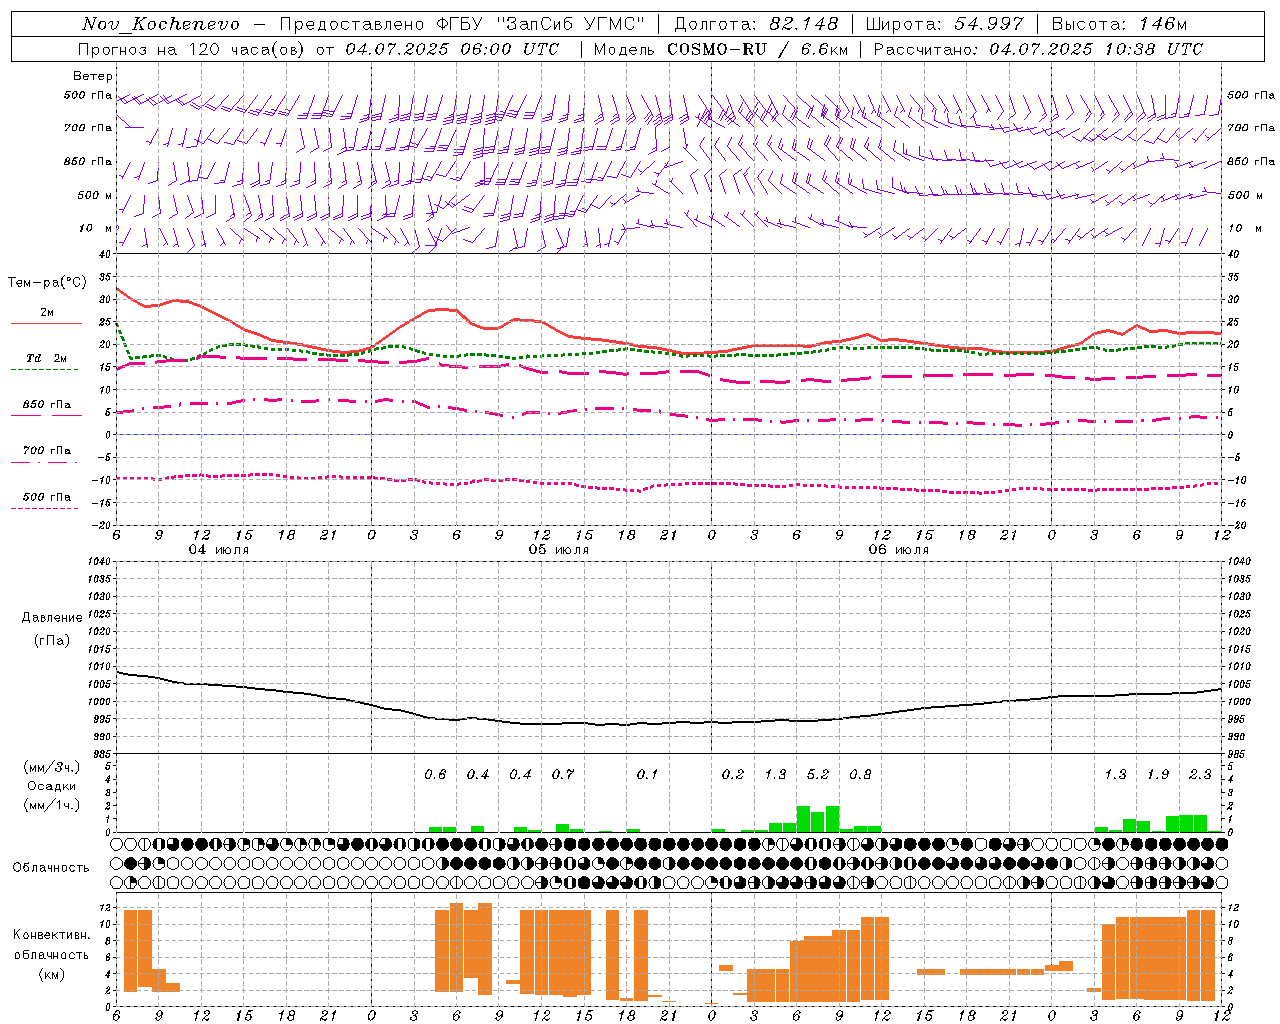Screen dimensions: 1280x1024
Task: Click the Td 2м dew point legend entry
Action: [46, 362]
